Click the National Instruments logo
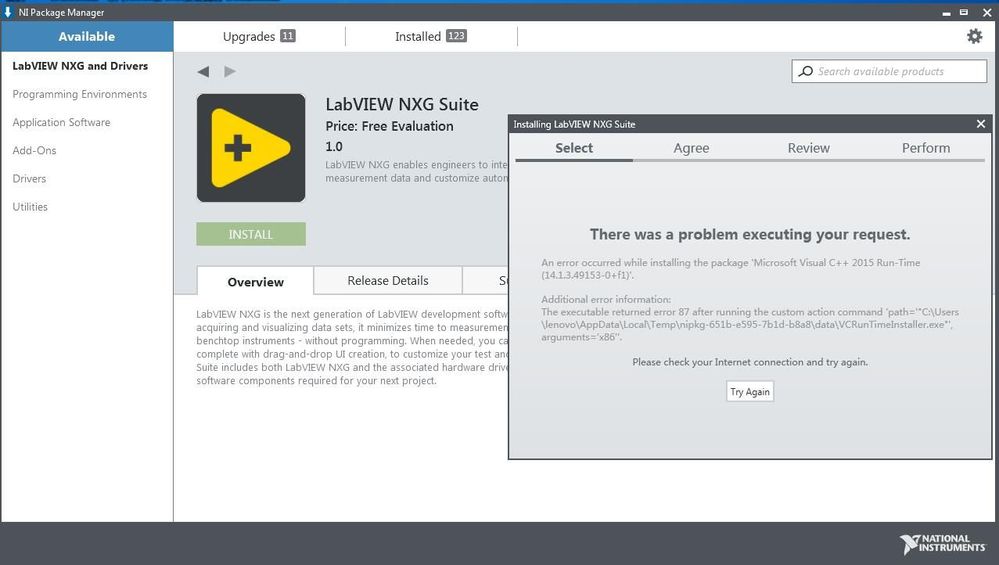Viewport: 999px width, 565px height. [942, 544]
